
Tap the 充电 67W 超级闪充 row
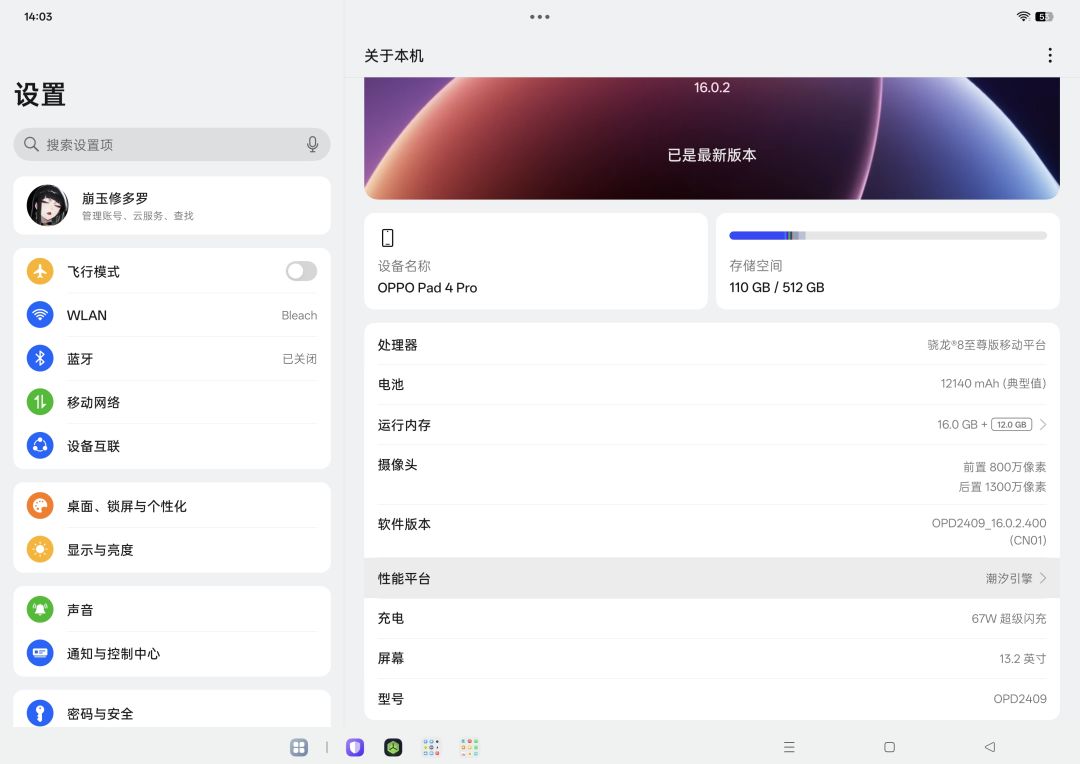coord(712,618)
